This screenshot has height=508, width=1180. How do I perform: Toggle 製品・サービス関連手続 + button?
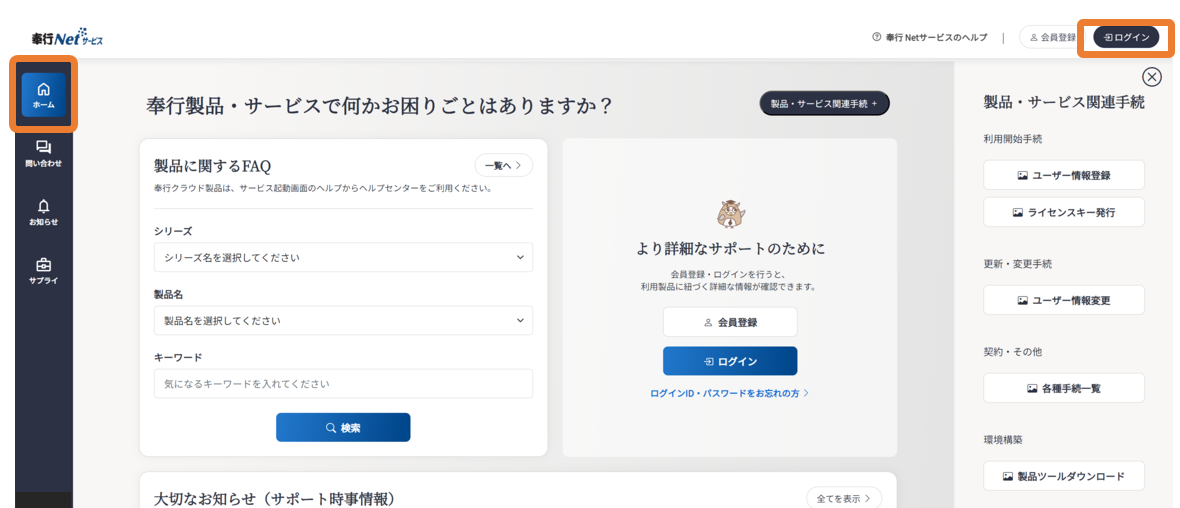tap(825, 103)
